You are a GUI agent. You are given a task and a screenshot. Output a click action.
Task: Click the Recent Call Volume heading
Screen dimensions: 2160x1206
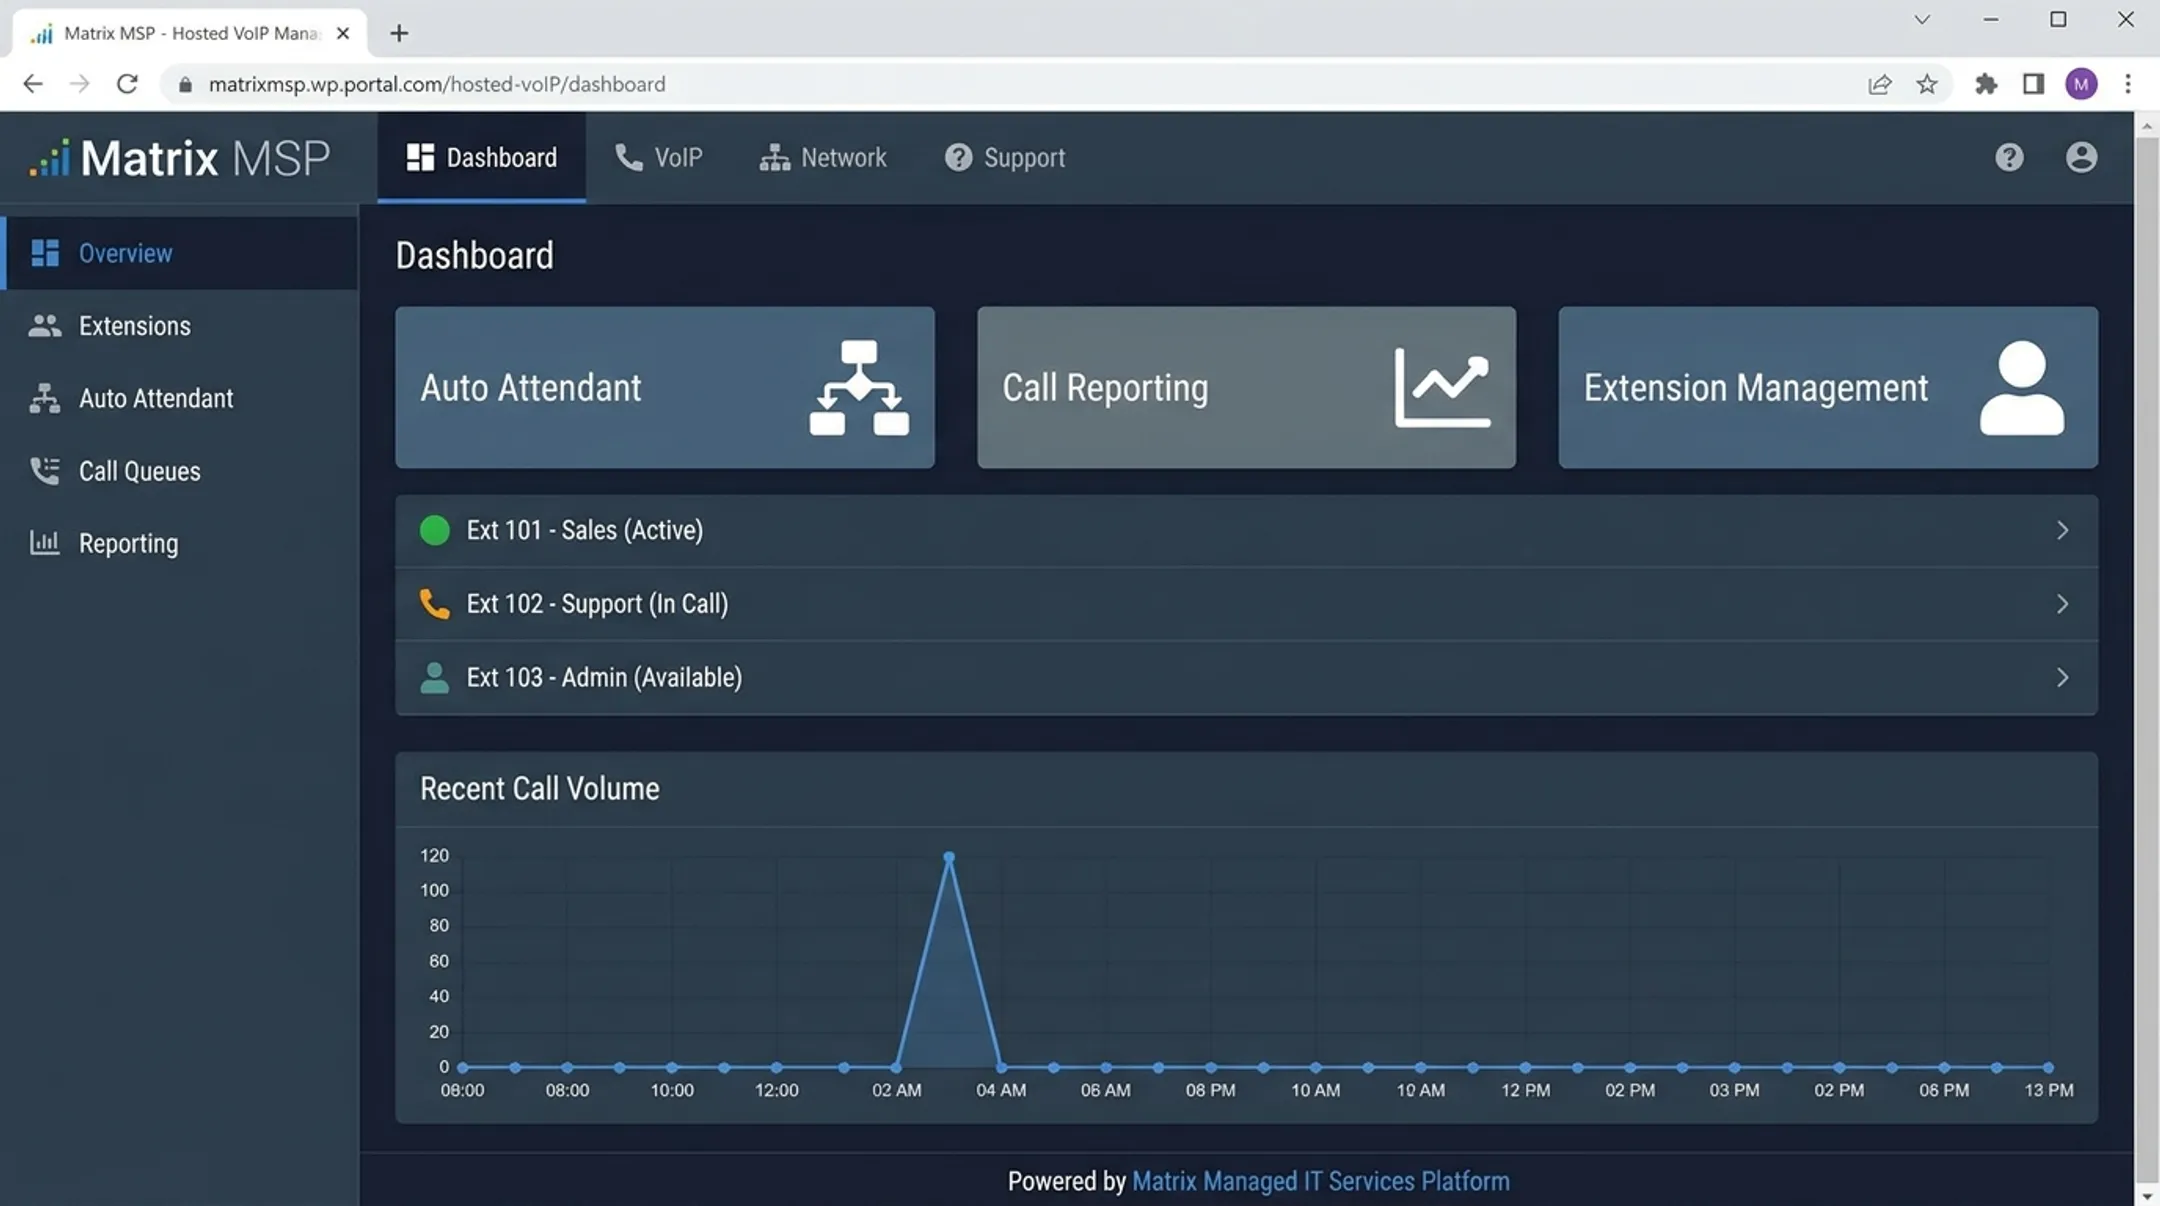tap(540, 789)
